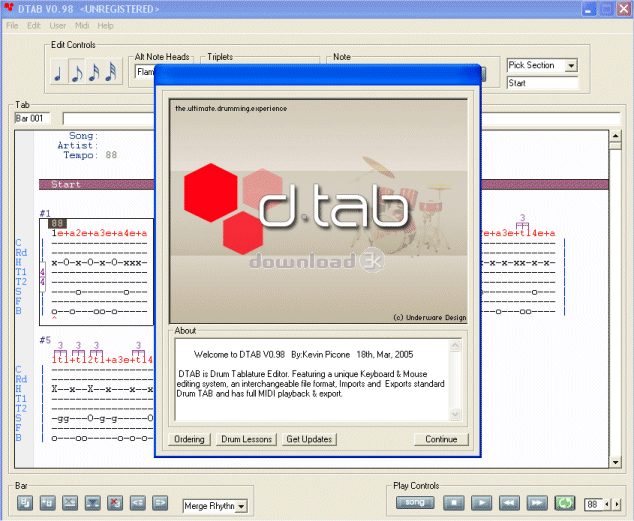Click the Drum Lessons button
The height and width of the screenshot is (521, 634).
coord(245,439)
